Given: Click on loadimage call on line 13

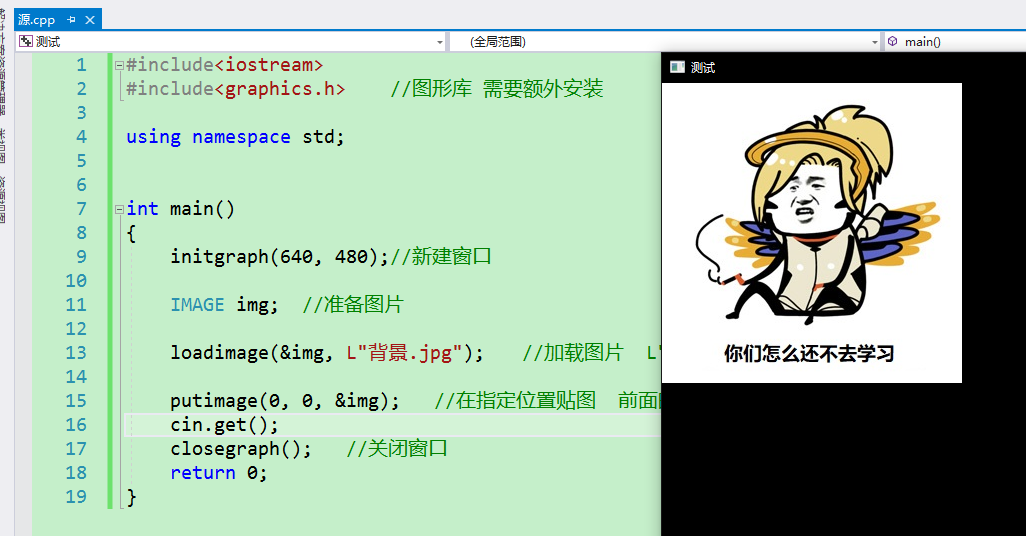Looking at the screenshot, I should pos(327,353).
